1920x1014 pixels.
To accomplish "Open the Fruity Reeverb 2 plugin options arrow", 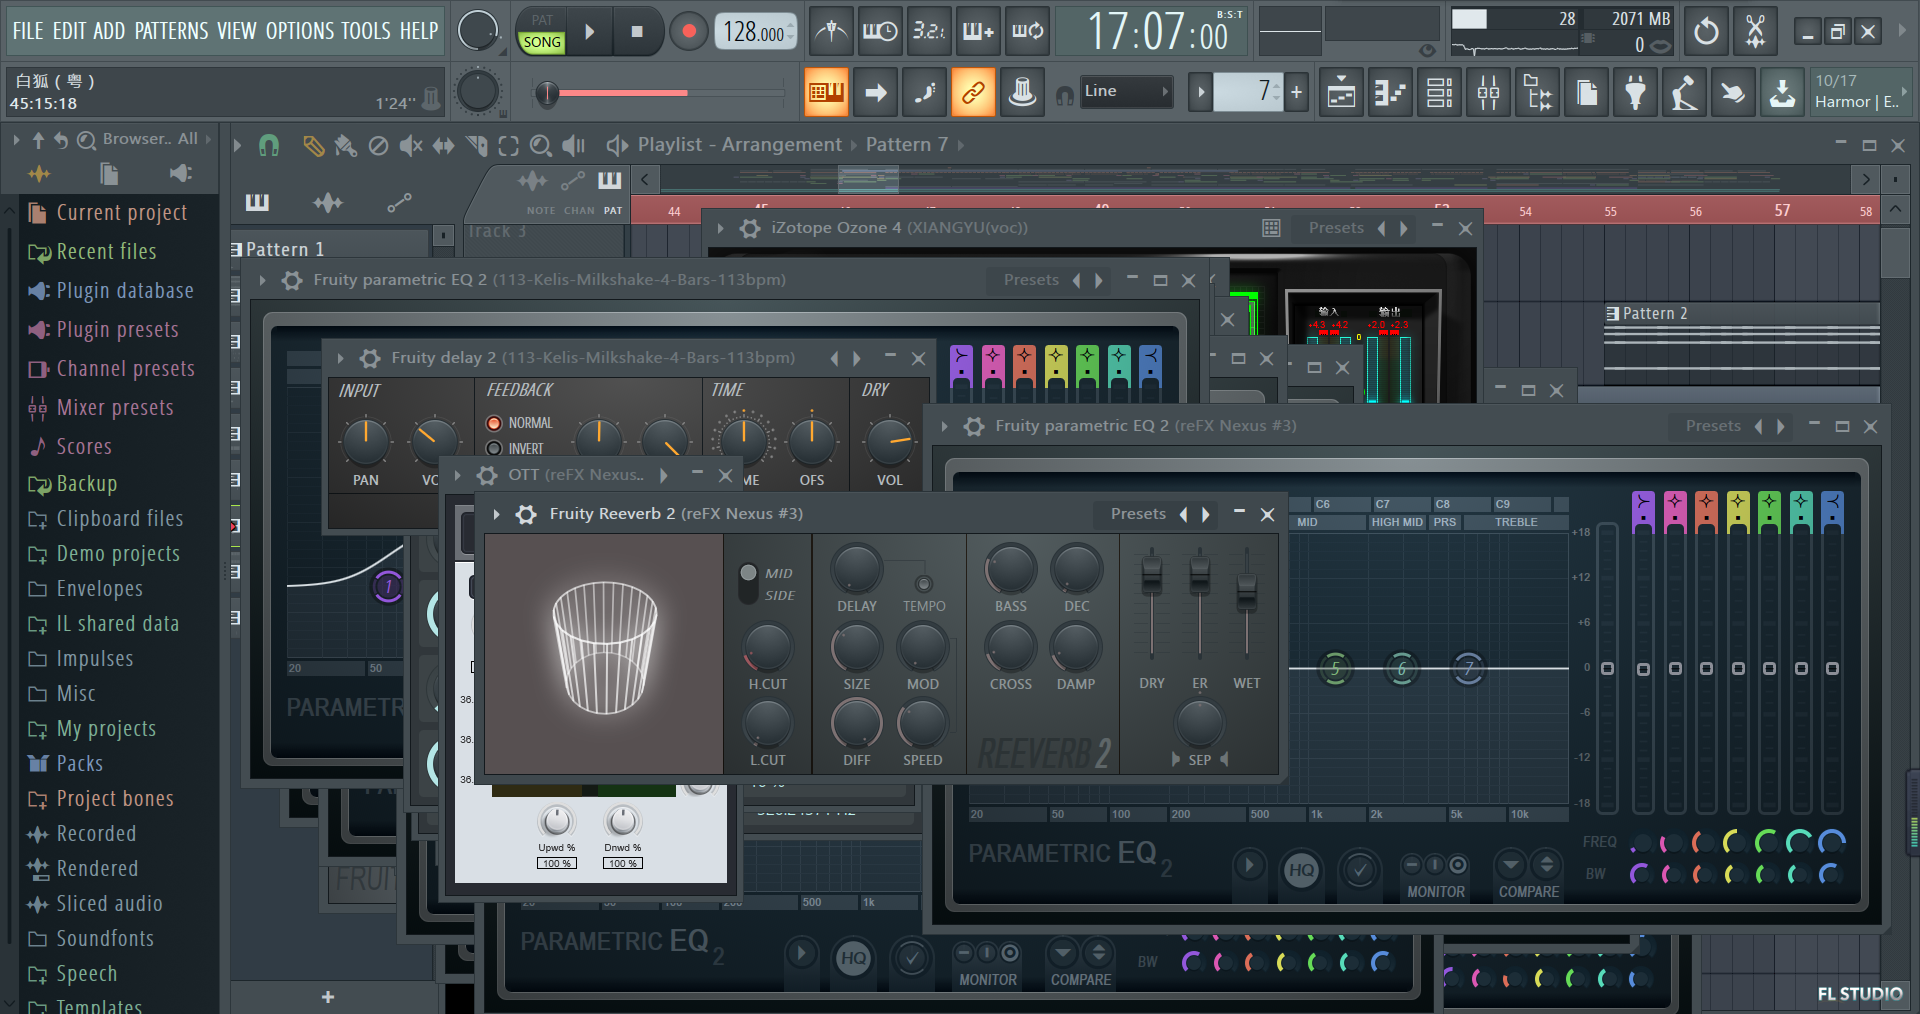I will 496,514.
